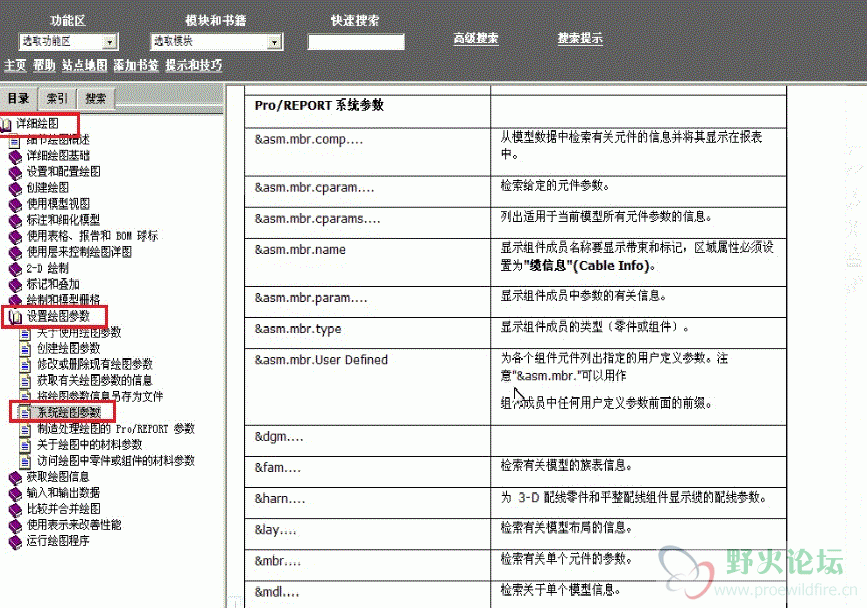Screen dimensions: 867x608
Task: Open the 选取功能区 dropdown arrow
Action: pos(109,42)
